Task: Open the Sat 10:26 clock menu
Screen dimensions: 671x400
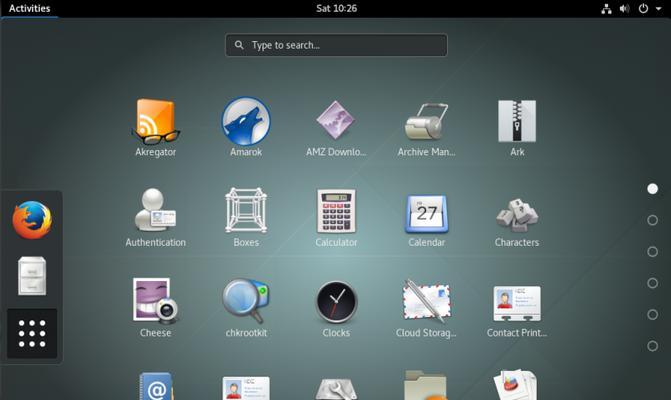Action: 336,8
